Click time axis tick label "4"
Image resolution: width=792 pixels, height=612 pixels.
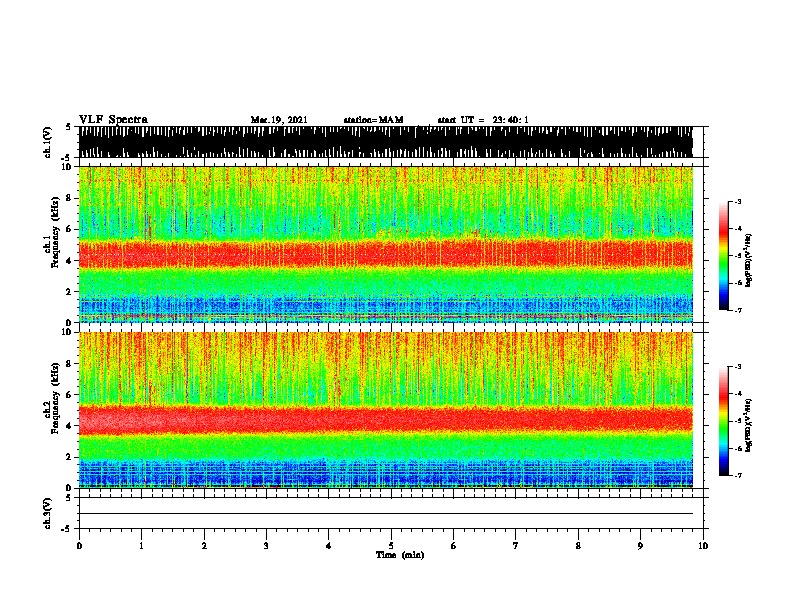(328, 546)
